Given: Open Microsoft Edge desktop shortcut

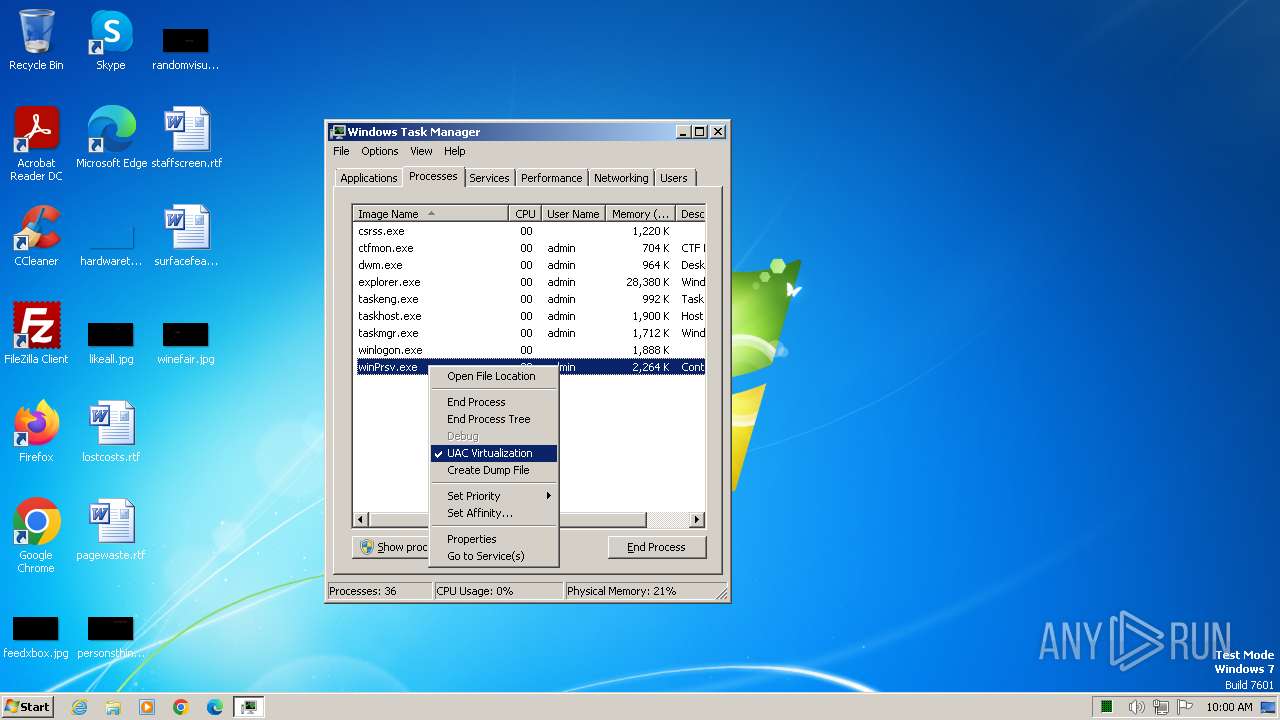Looking at the screenshot, I should [x=111, y=138].
